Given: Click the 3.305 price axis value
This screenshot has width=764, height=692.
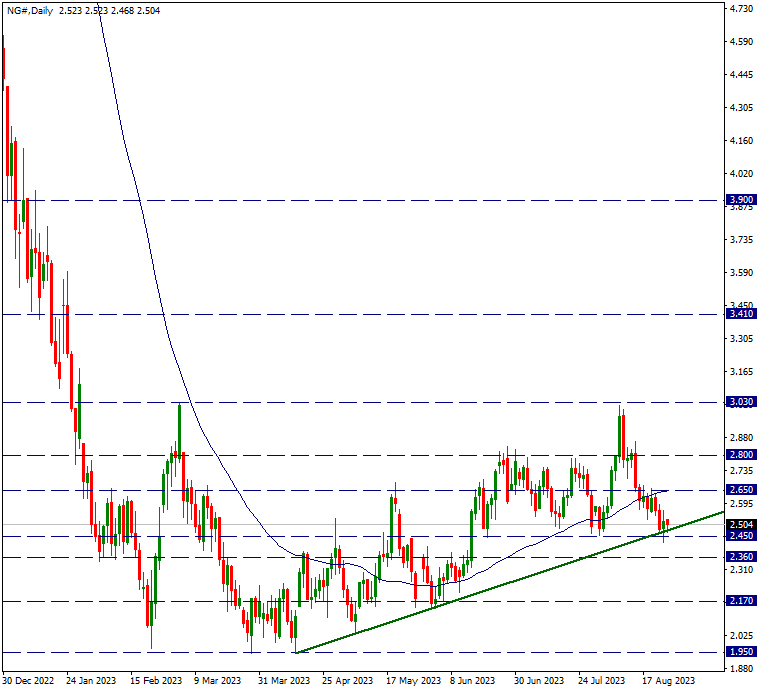Looking at the screenshot, I should (741, 339).
